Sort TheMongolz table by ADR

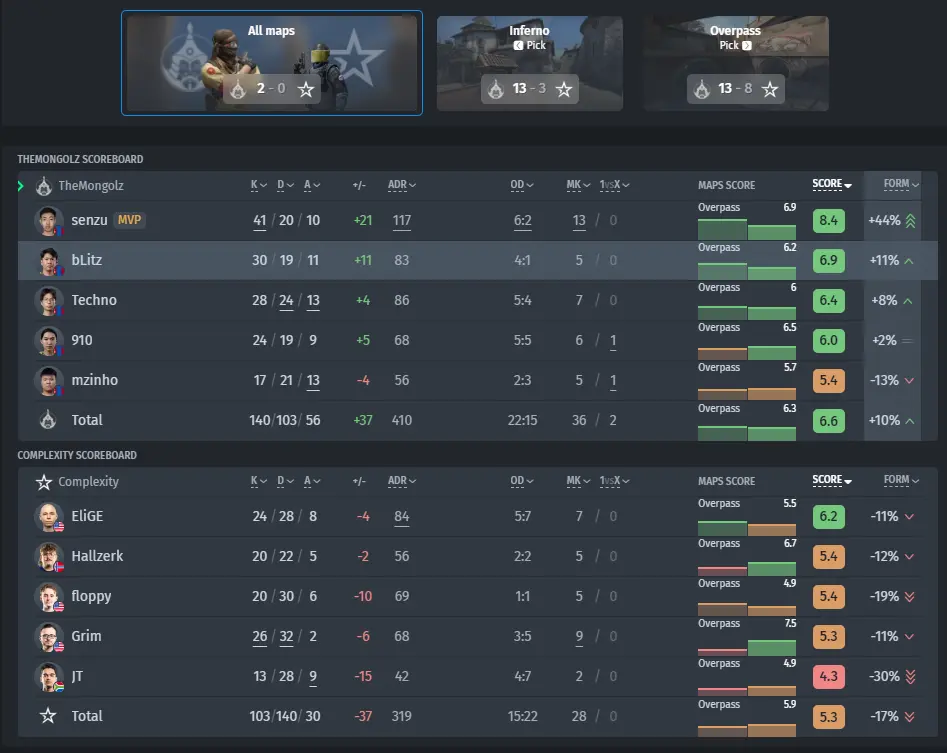tap(402, 185)
